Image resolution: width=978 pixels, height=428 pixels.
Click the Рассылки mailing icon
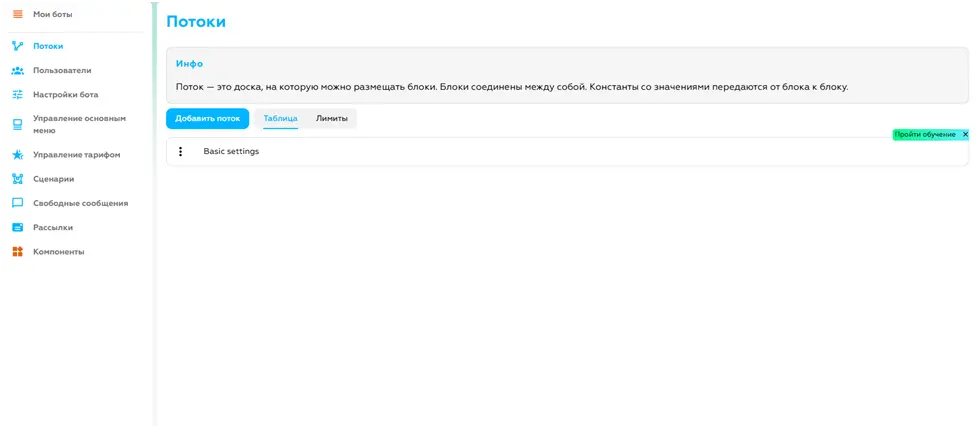pyautogui.click(x=17, y=227)
